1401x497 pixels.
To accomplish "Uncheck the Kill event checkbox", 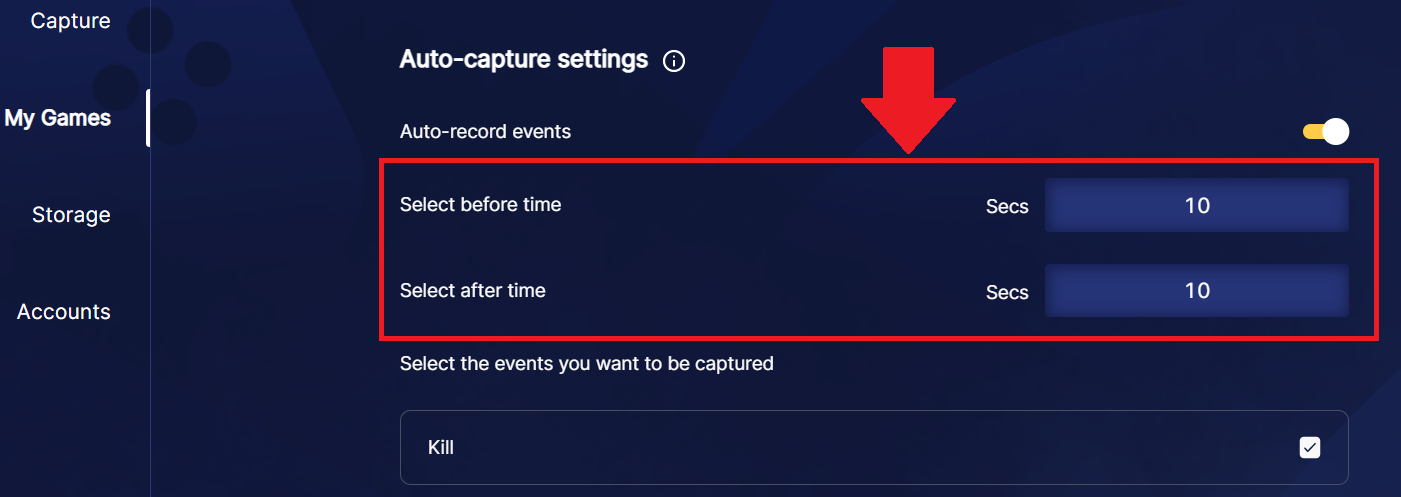I will tap(1309, 447).
